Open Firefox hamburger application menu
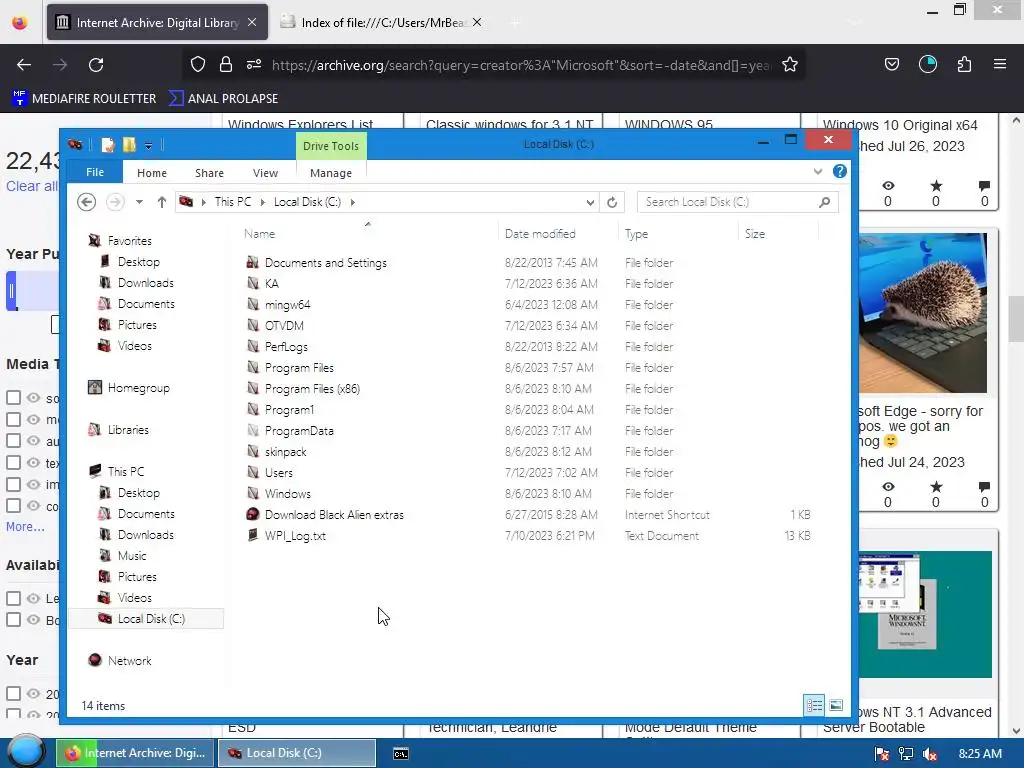This screenshot has width=1024, height=768. (1000, 64)
